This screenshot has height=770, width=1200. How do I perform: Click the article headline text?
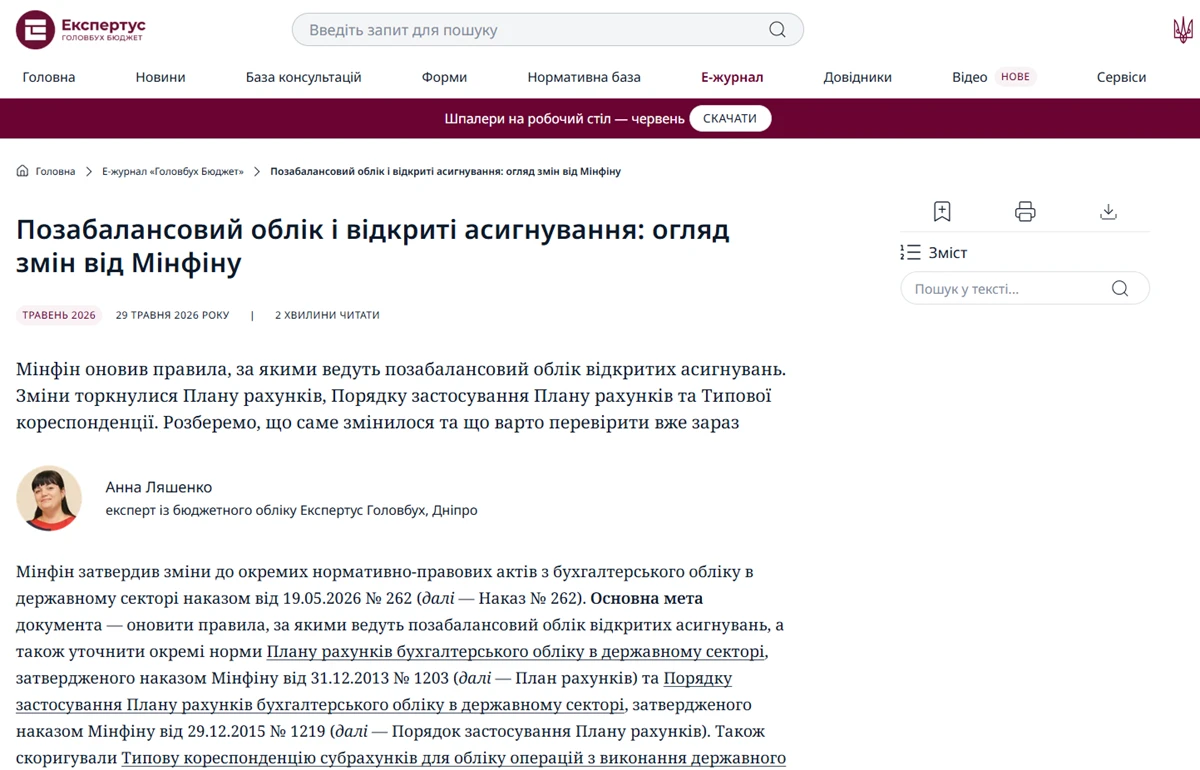373,246
